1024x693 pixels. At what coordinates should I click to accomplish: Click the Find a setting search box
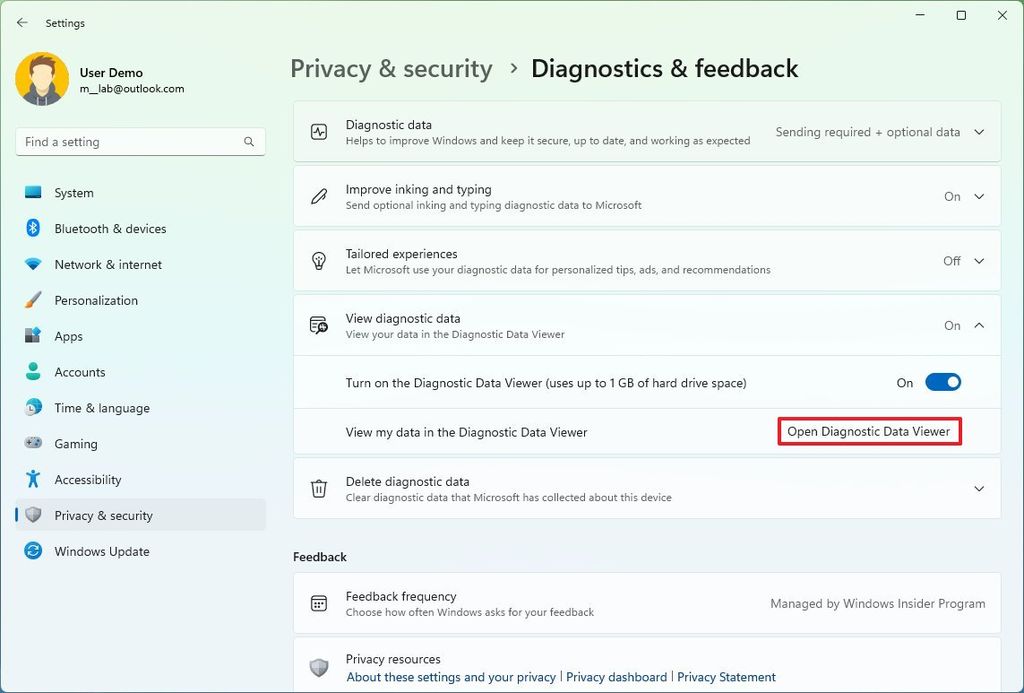[140, 141]
